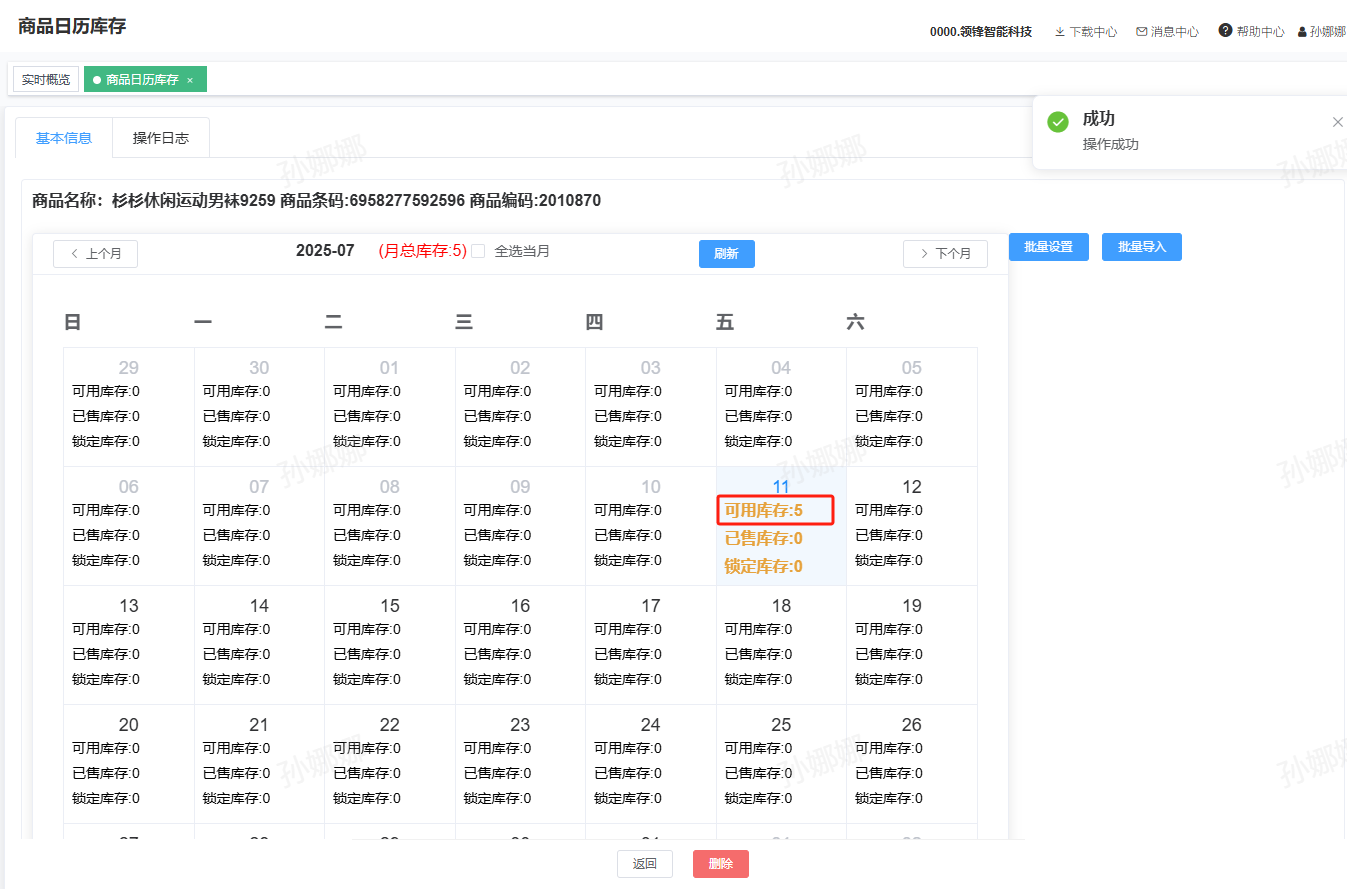
Task: Switch to the 实时概览 page tab
Action: click(x=46, y=79)
